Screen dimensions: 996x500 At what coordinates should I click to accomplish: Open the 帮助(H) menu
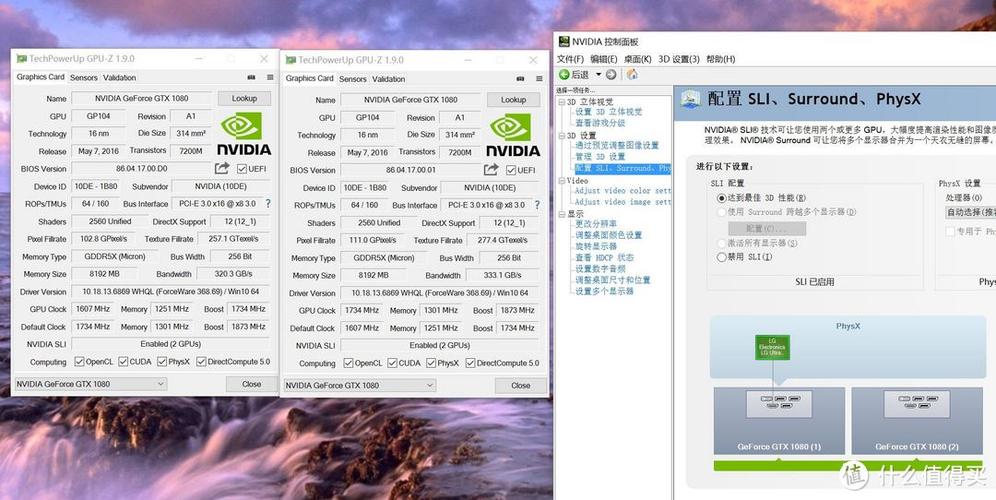tap(720, 58)
